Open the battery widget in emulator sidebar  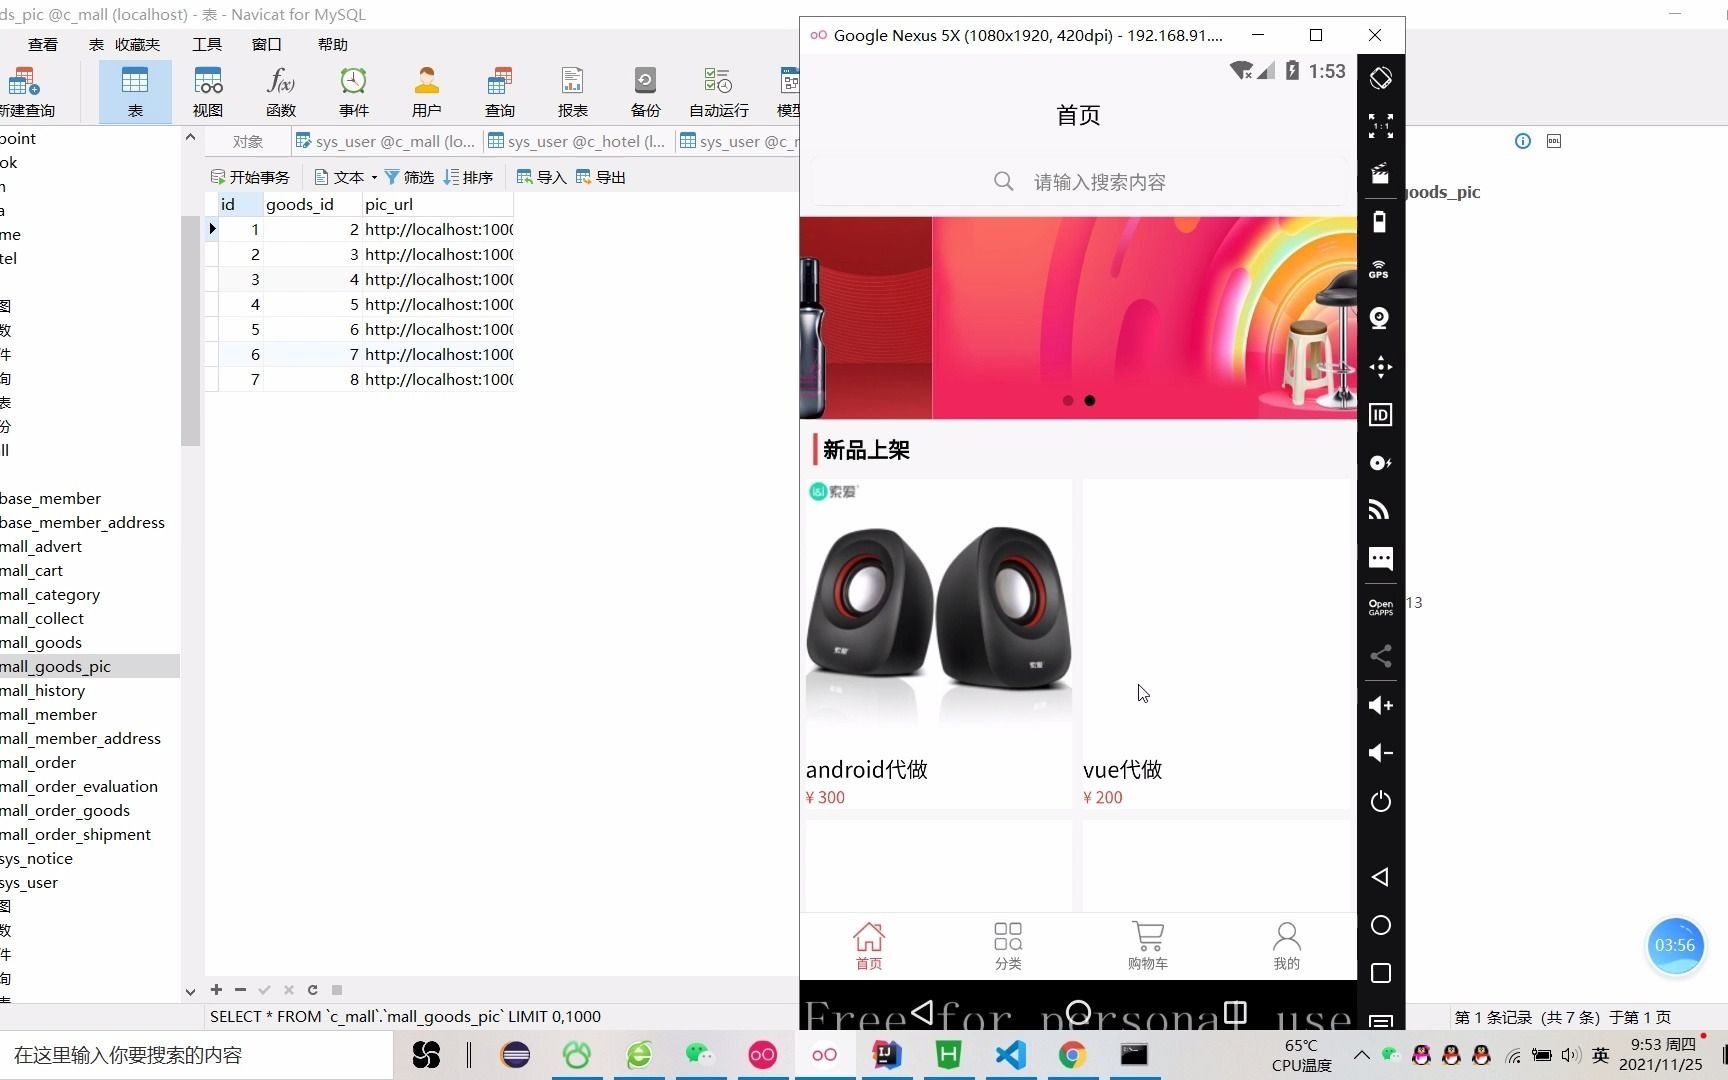(x=1380, y=222)
